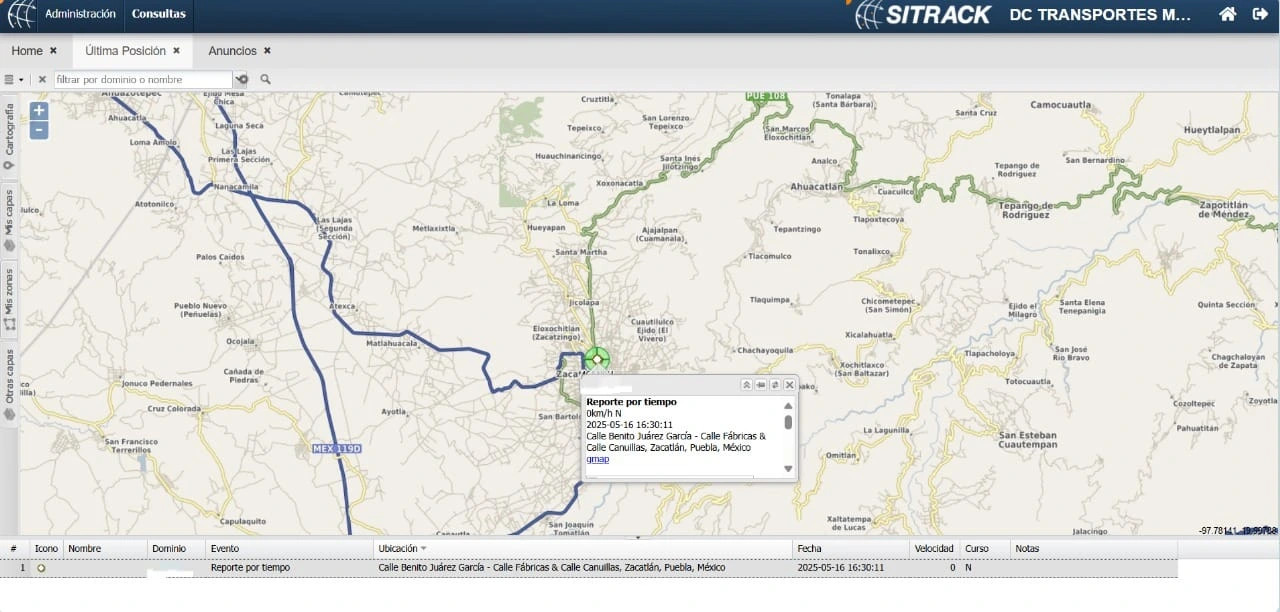Screen dimensions: 1280x612
Task: Clear the filter with the X icon
Action: pos(42,79)
